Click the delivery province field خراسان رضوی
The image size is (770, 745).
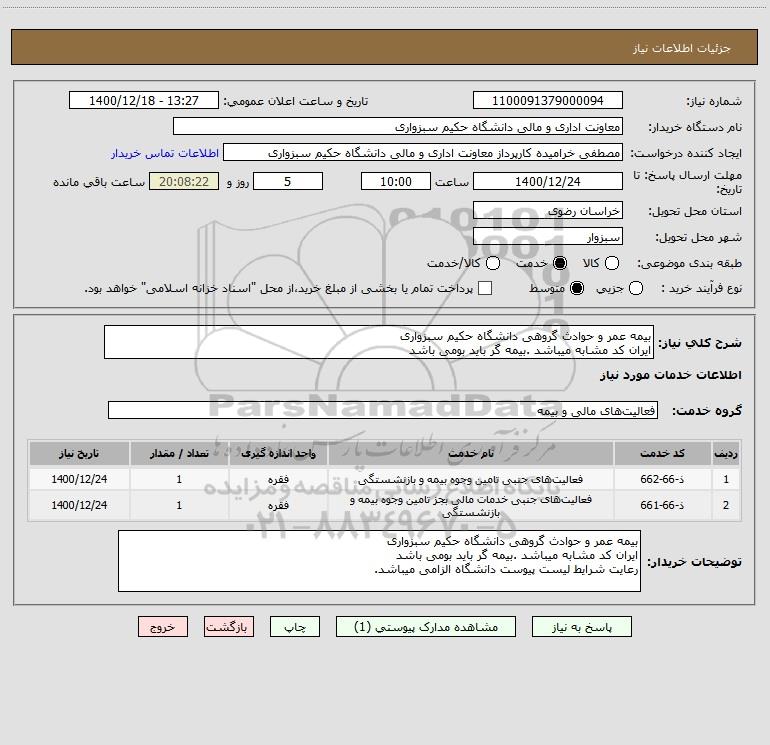tap(548, 210)
